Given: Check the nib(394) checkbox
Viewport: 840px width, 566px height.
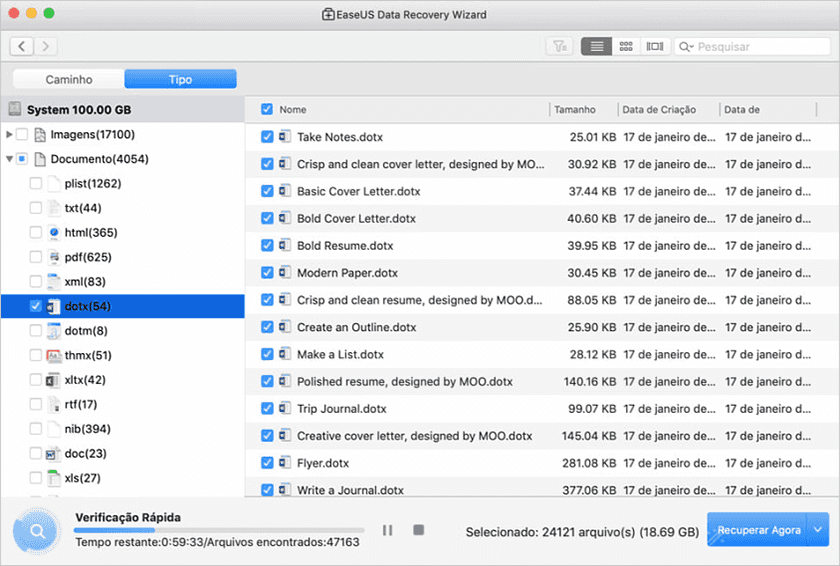Looking at the screenshot, I should point(35,429).
